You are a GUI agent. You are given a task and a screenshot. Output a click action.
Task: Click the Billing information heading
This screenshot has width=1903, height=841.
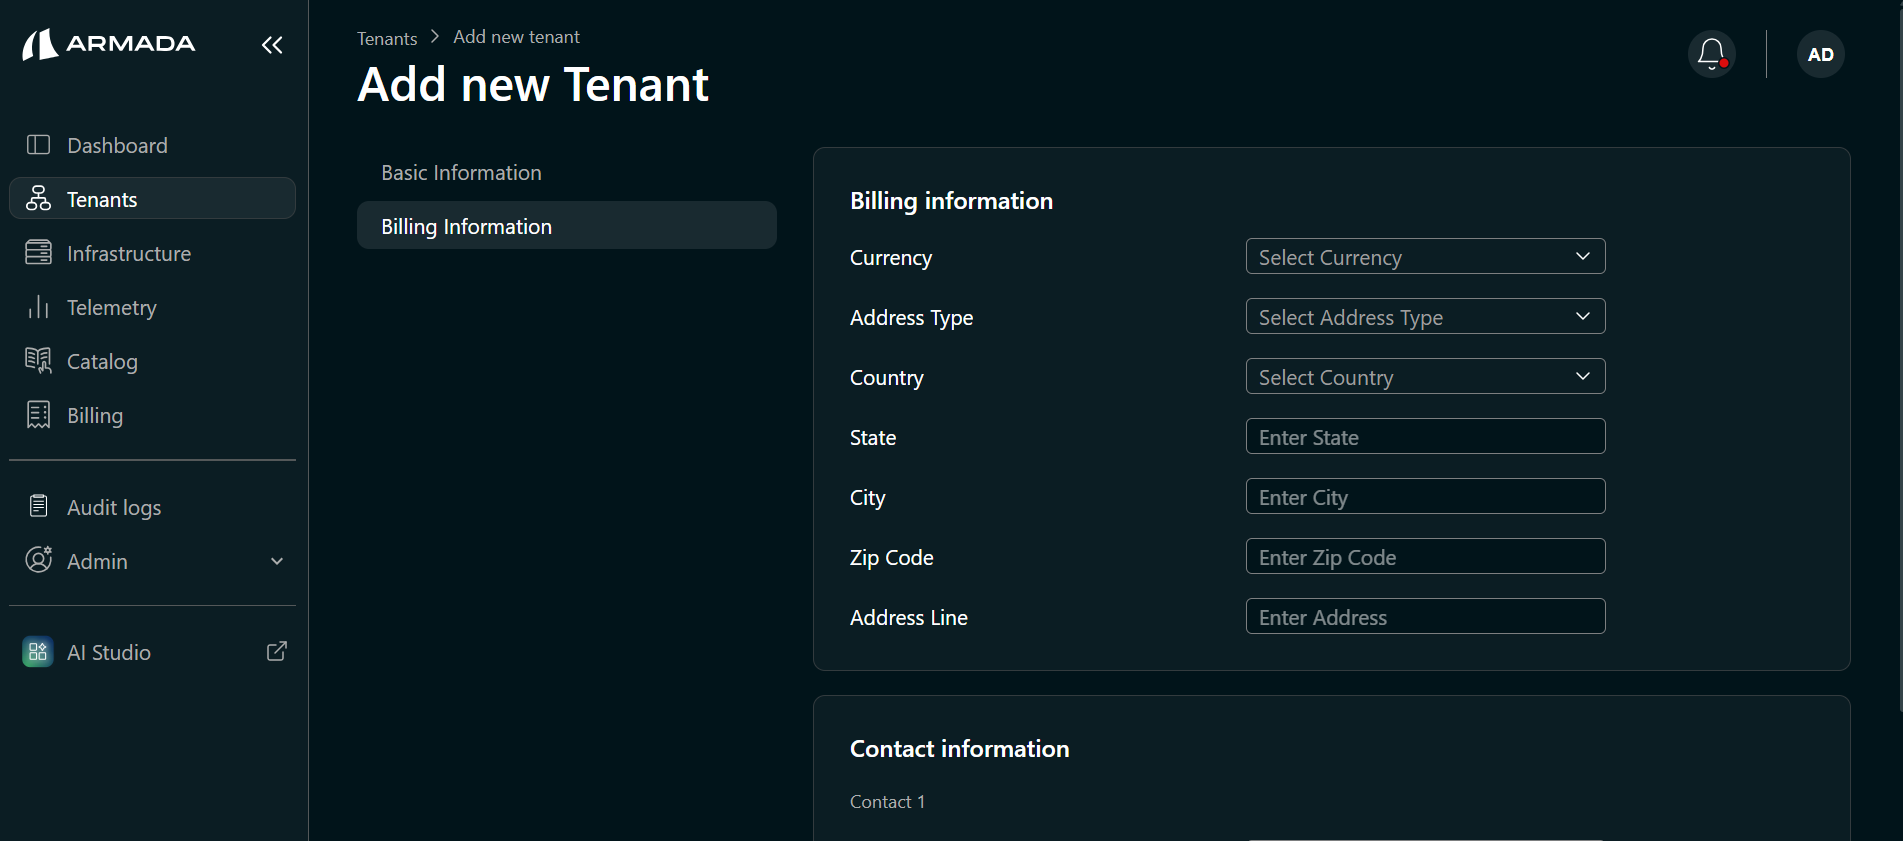(x=951, y=201)
